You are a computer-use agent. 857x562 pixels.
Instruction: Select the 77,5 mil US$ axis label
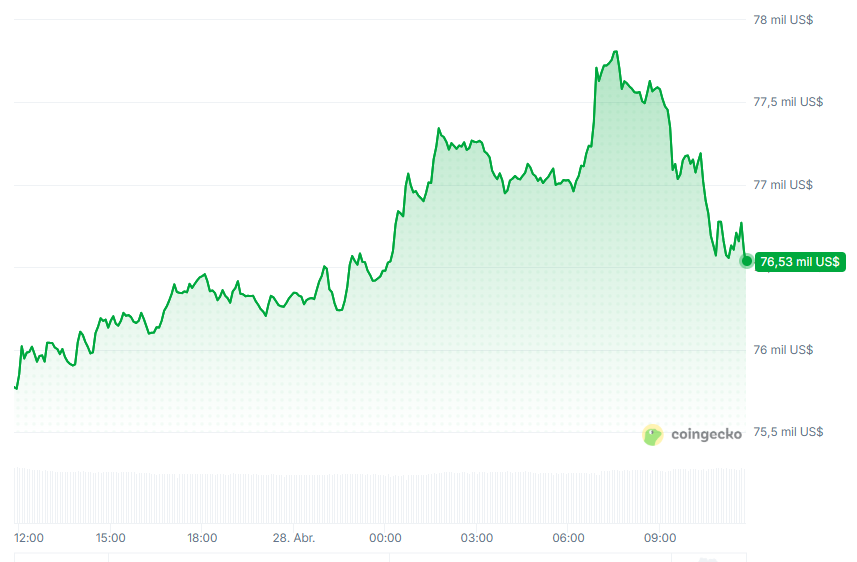click(788, 102)
